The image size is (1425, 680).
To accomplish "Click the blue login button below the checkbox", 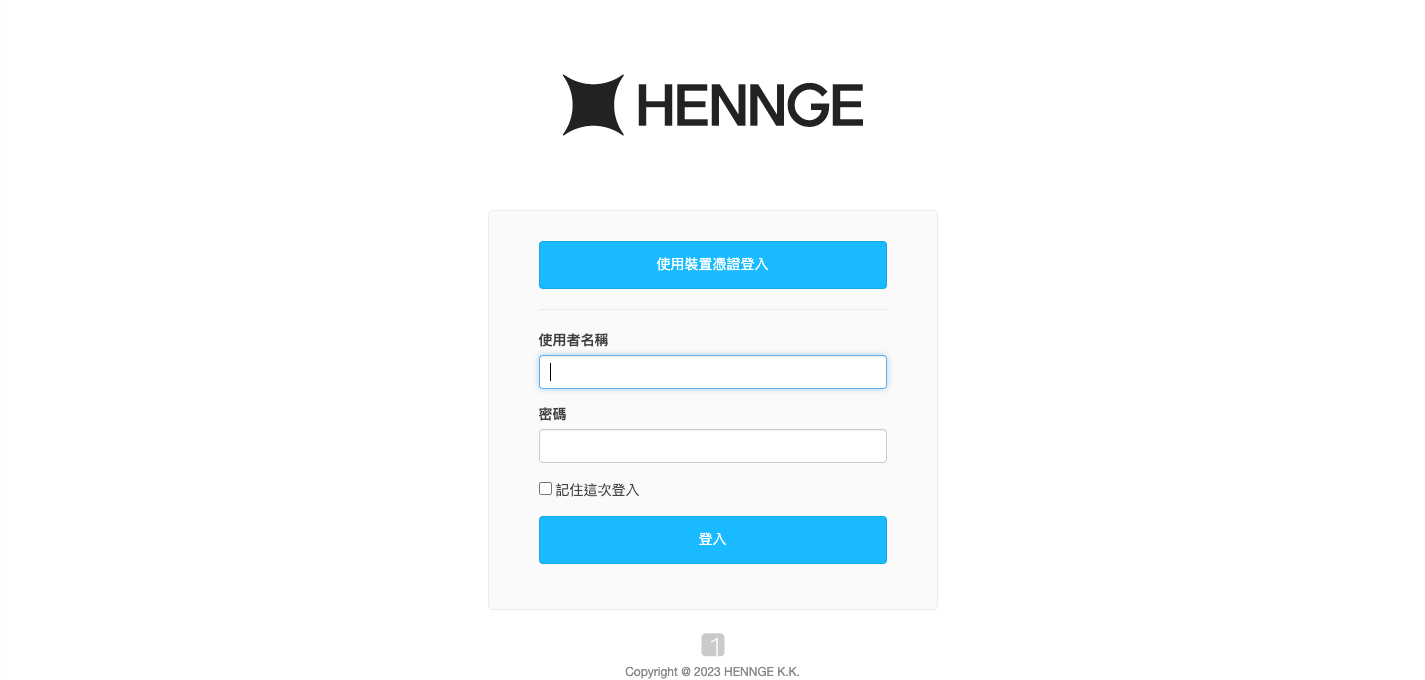I will pos(713,540).
